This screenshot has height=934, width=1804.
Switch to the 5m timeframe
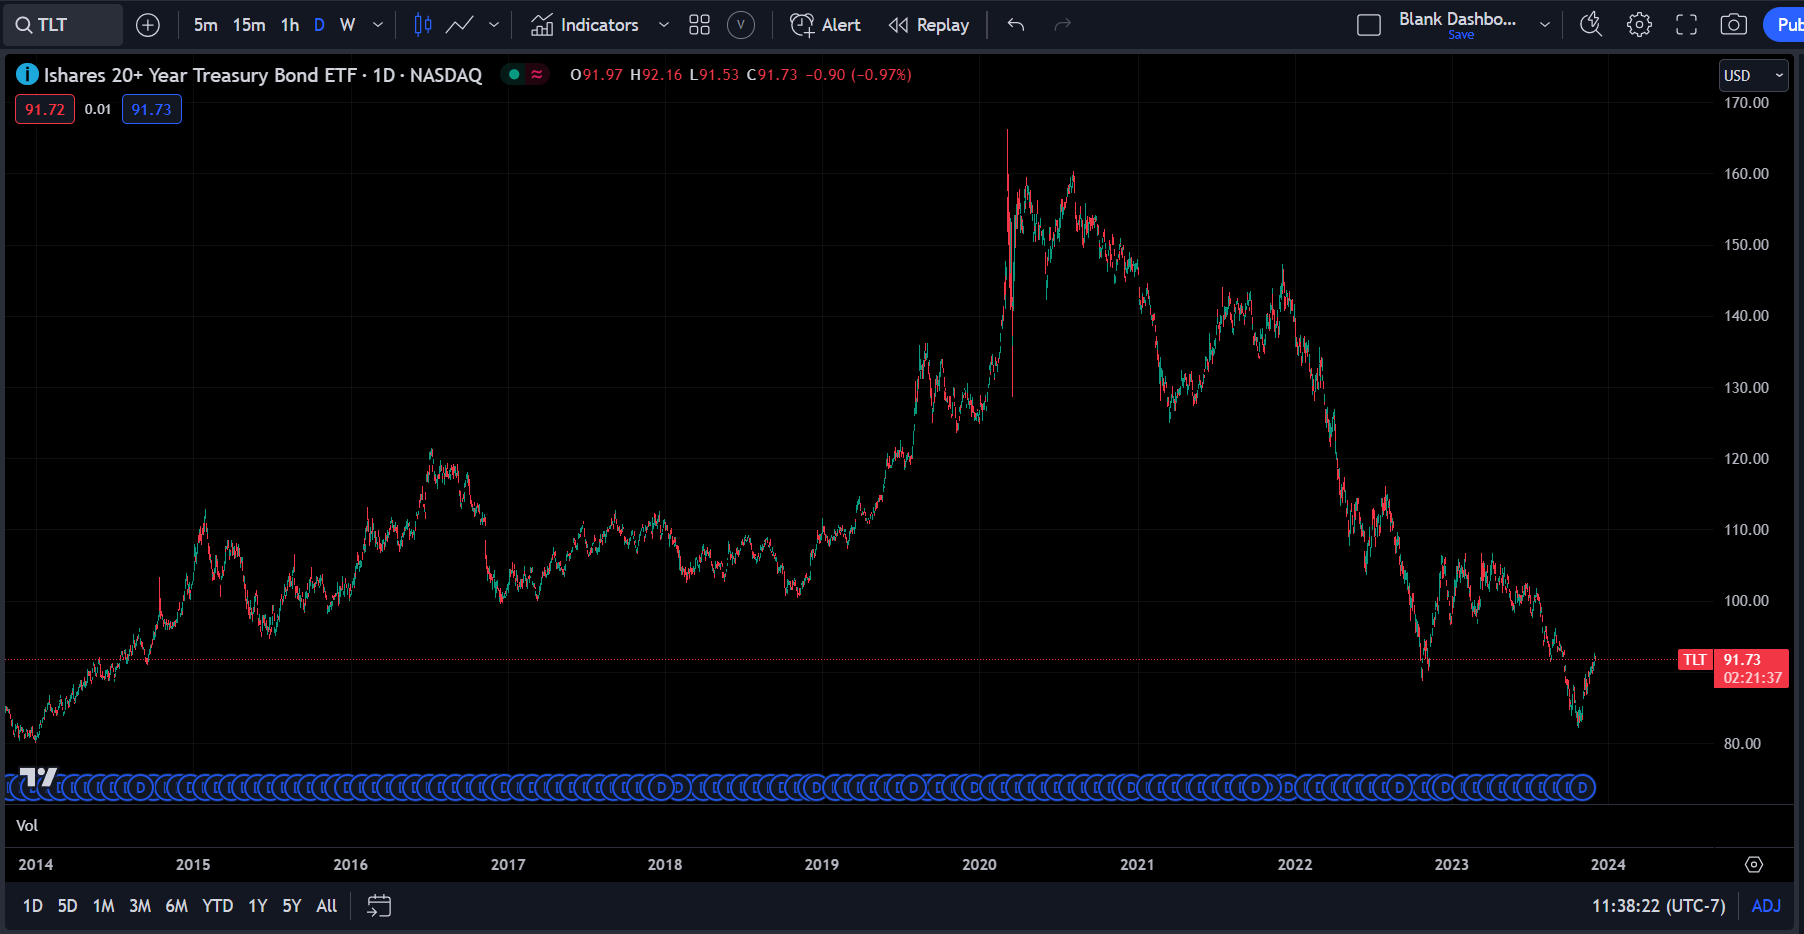(206, 25)
